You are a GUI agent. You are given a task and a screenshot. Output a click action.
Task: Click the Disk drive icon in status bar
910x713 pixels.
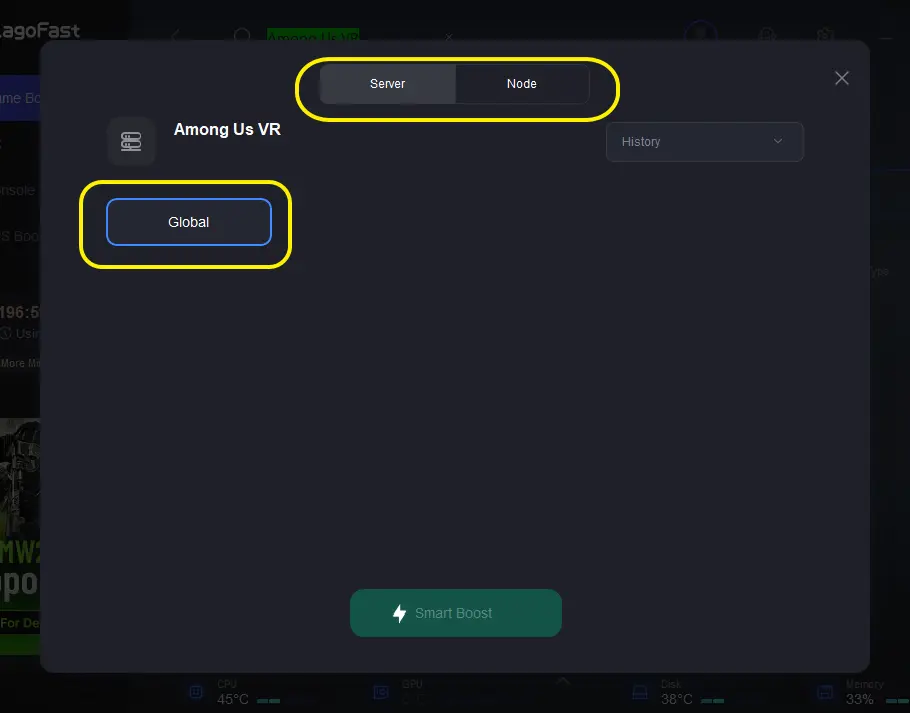640,692
